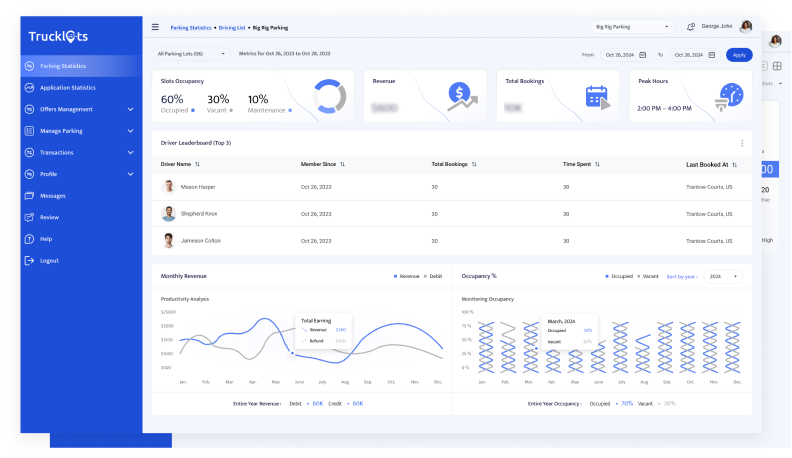
Task: Open the notifications bell icon
Action: pos(690,27)
